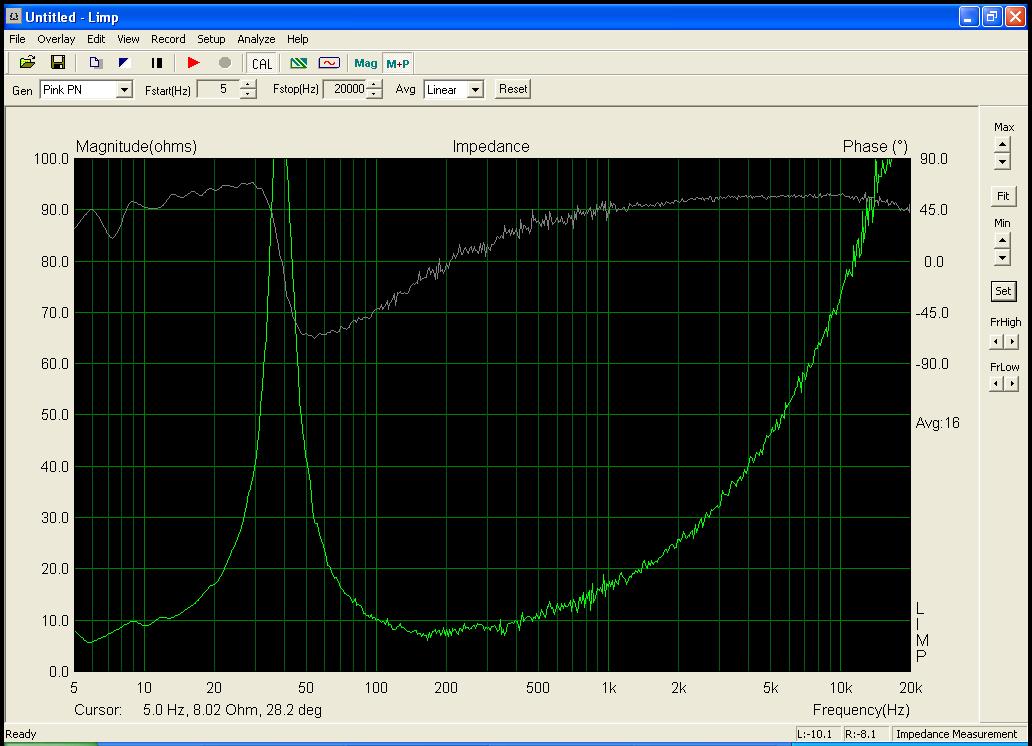Click the CAL calibration toolbar button
Viewport: 1032px width, 746px height.
tap(261, 63)
